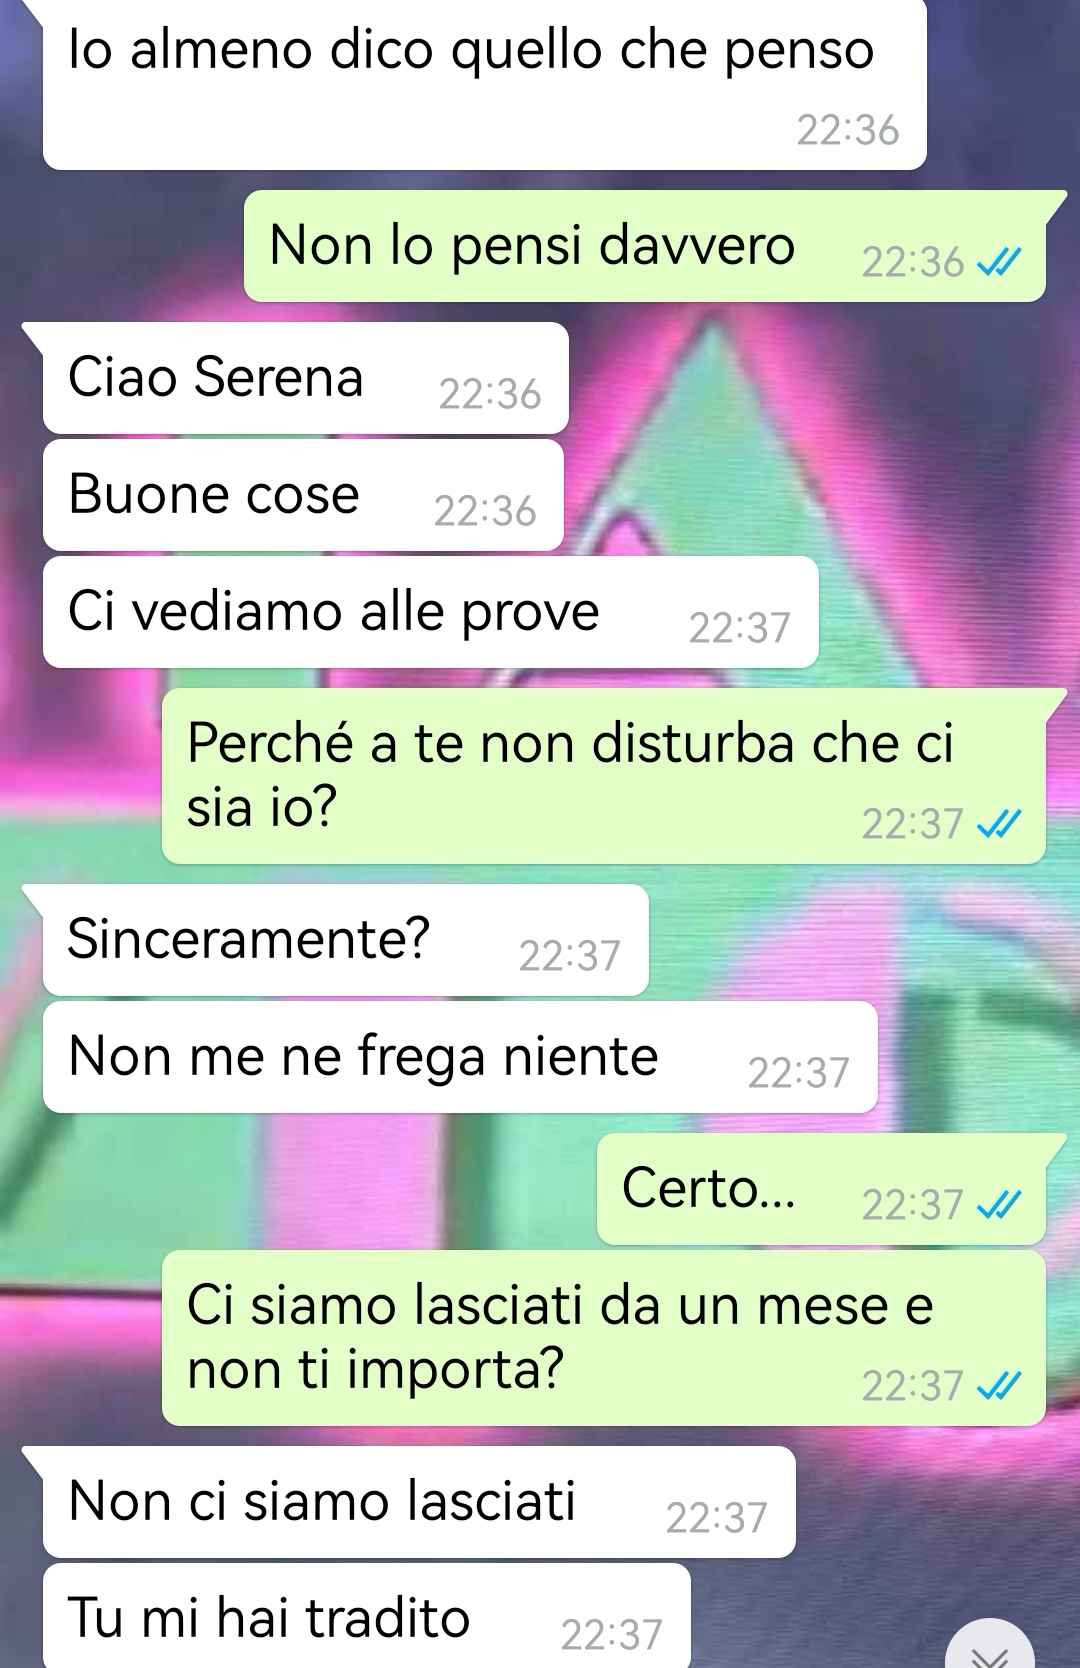Tap the scroll-to-bottom double chevron button

click(989, 1650)
